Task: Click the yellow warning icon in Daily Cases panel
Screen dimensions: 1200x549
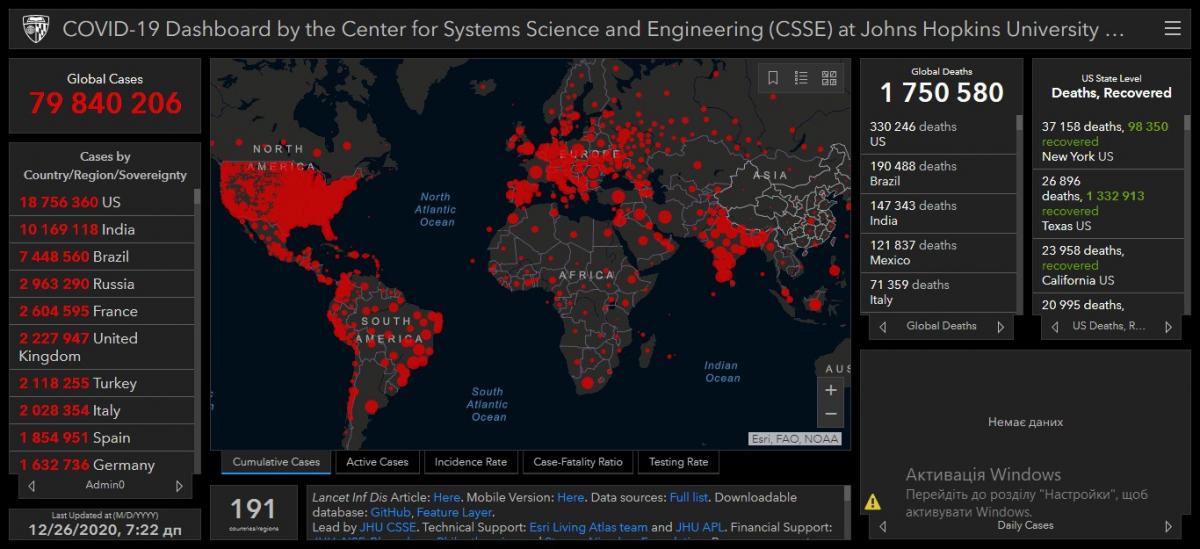Action: point(873,502)
